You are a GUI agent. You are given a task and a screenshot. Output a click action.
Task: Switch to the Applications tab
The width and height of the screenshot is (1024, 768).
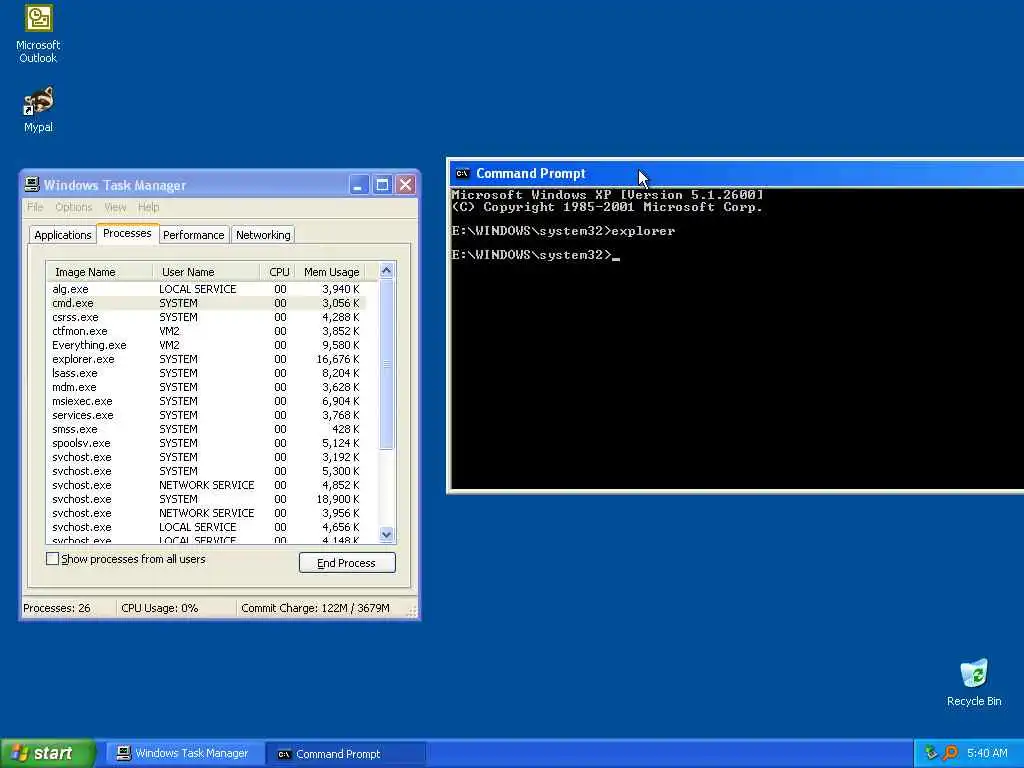[63, 235]
